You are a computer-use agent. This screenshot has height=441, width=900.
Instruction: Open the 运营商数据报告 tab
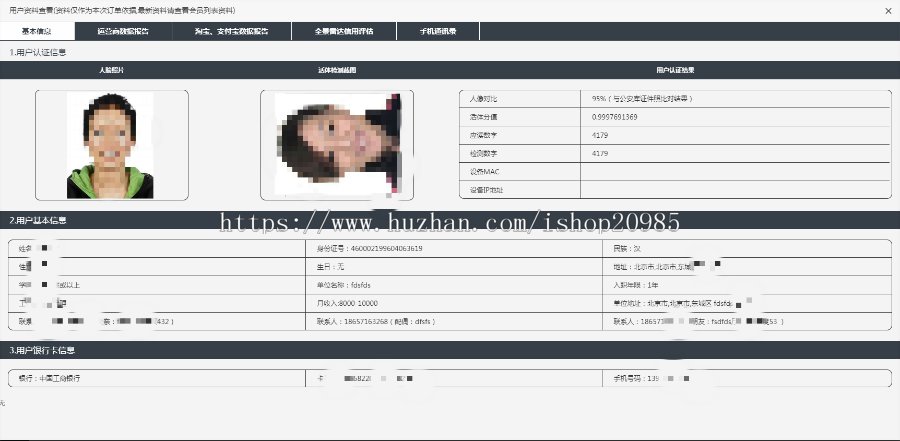click(x=123, y=32)
